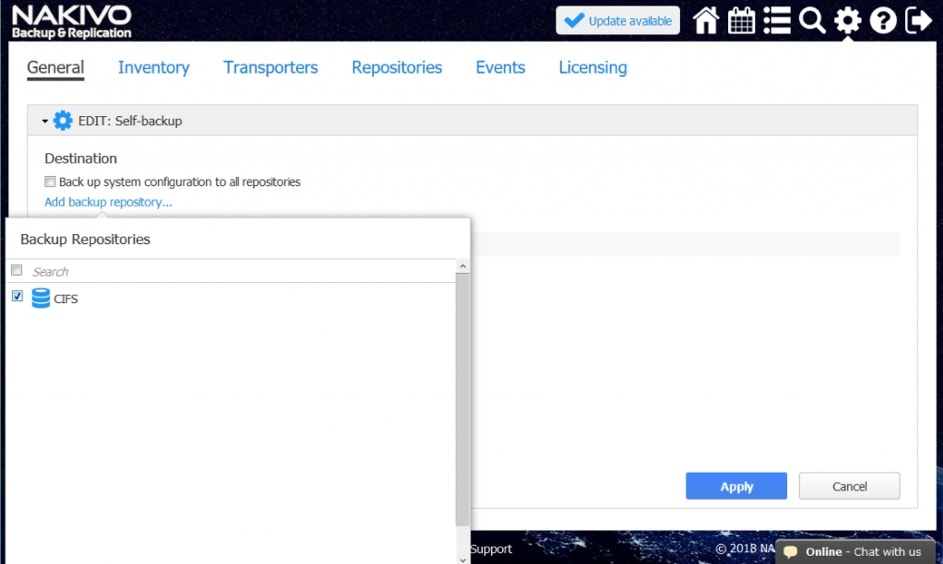The width and height of the screenshot is (943, 564).
Task: Uncheck the CIFS repository checkbox
Action: pyautogui.click(x=17, y=297)
